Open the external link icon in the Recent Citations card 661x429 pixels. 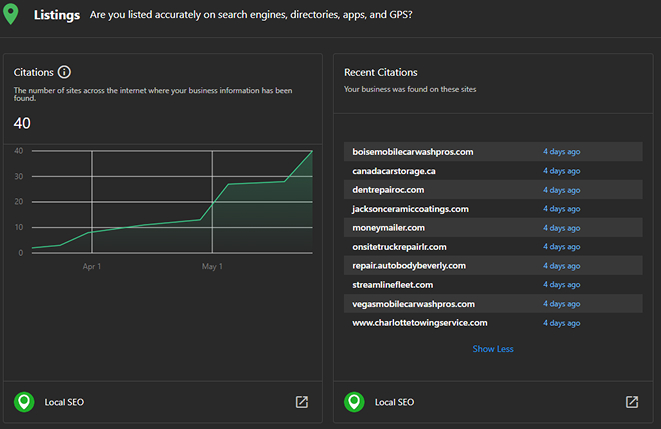point(632,402)
